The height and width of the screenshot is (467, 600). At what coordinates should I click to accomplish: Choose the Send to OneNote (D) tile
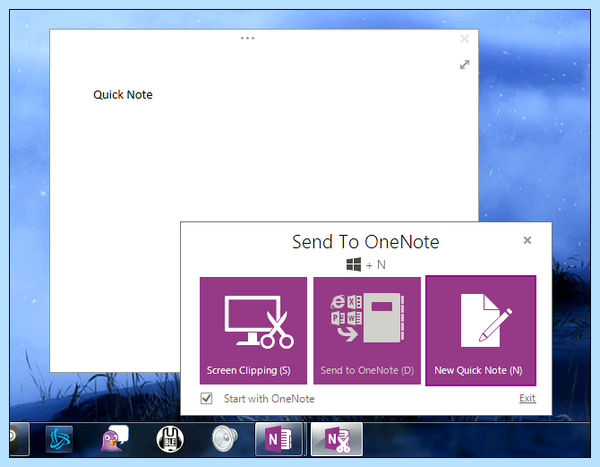tap(367, 330)
